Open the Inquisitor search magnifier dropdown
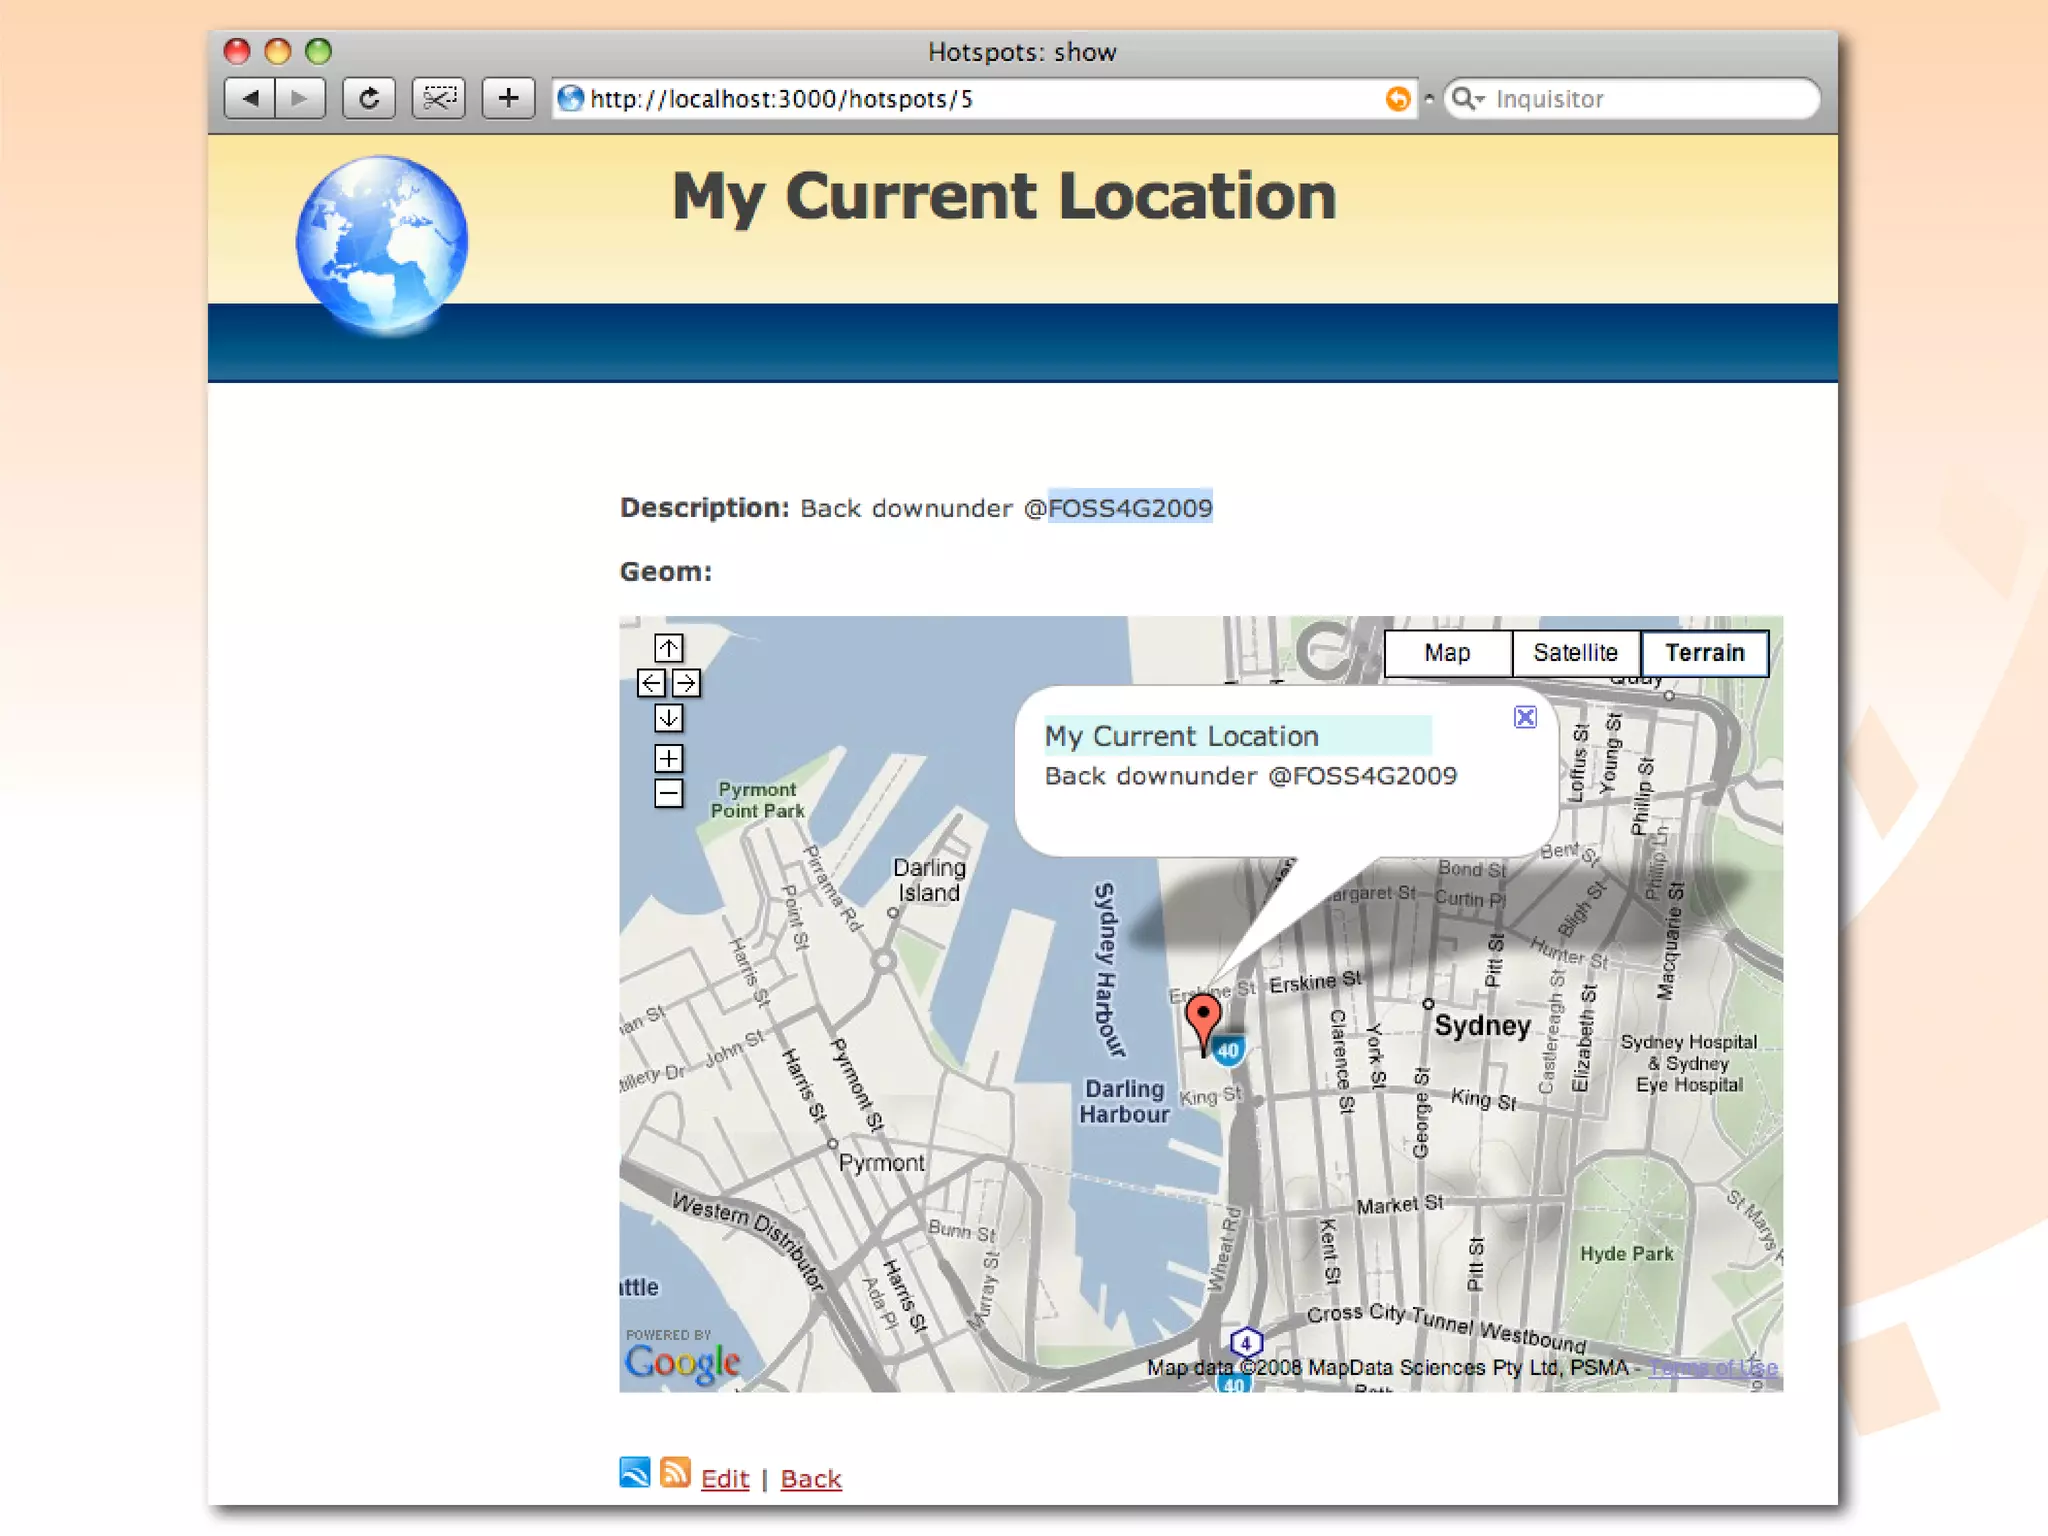 (x=1467, y=98)
